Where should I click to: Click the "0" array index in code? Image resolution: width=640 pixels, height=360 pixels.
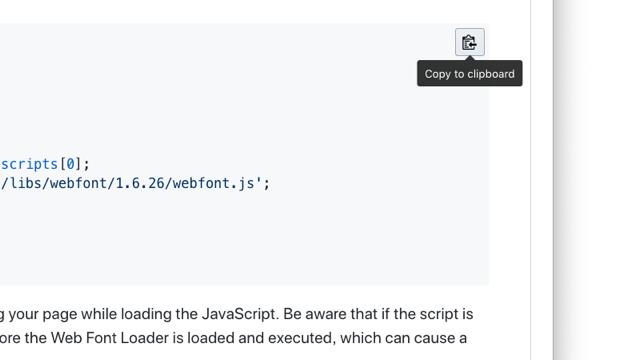click(x=70, y=164)
